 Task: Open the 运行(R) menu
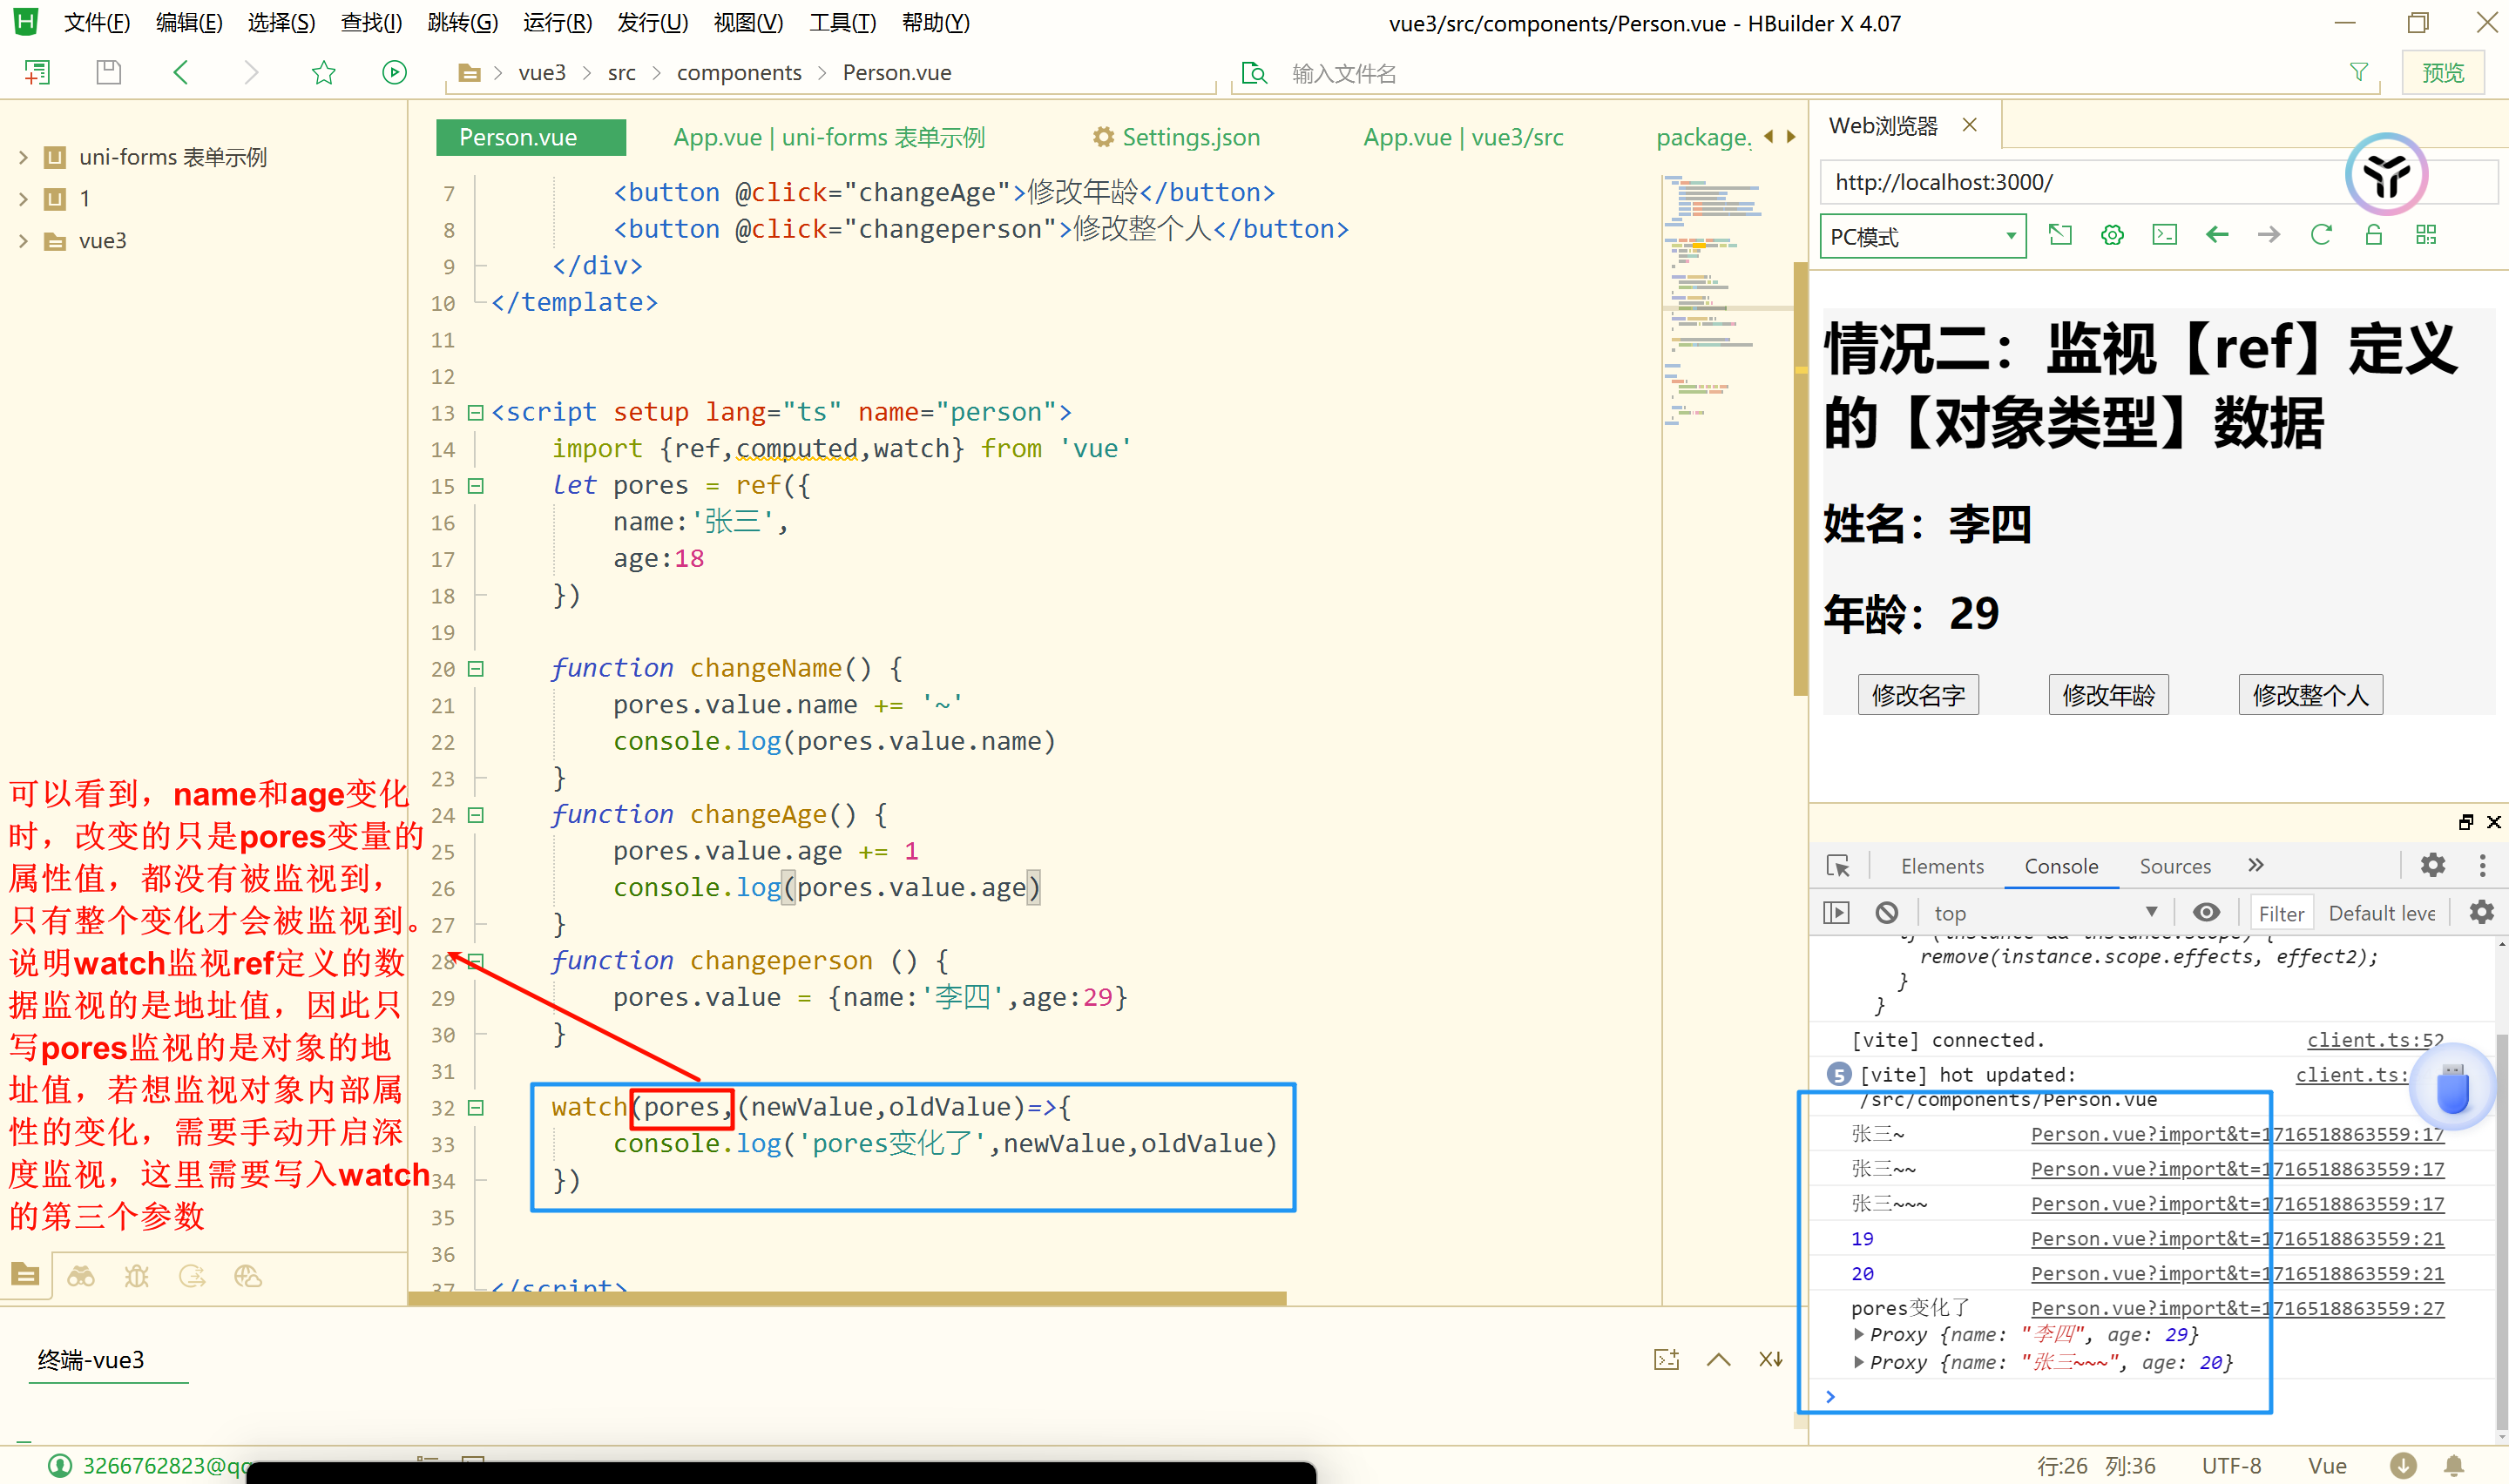pyautogui.click(x=557, y=22)
